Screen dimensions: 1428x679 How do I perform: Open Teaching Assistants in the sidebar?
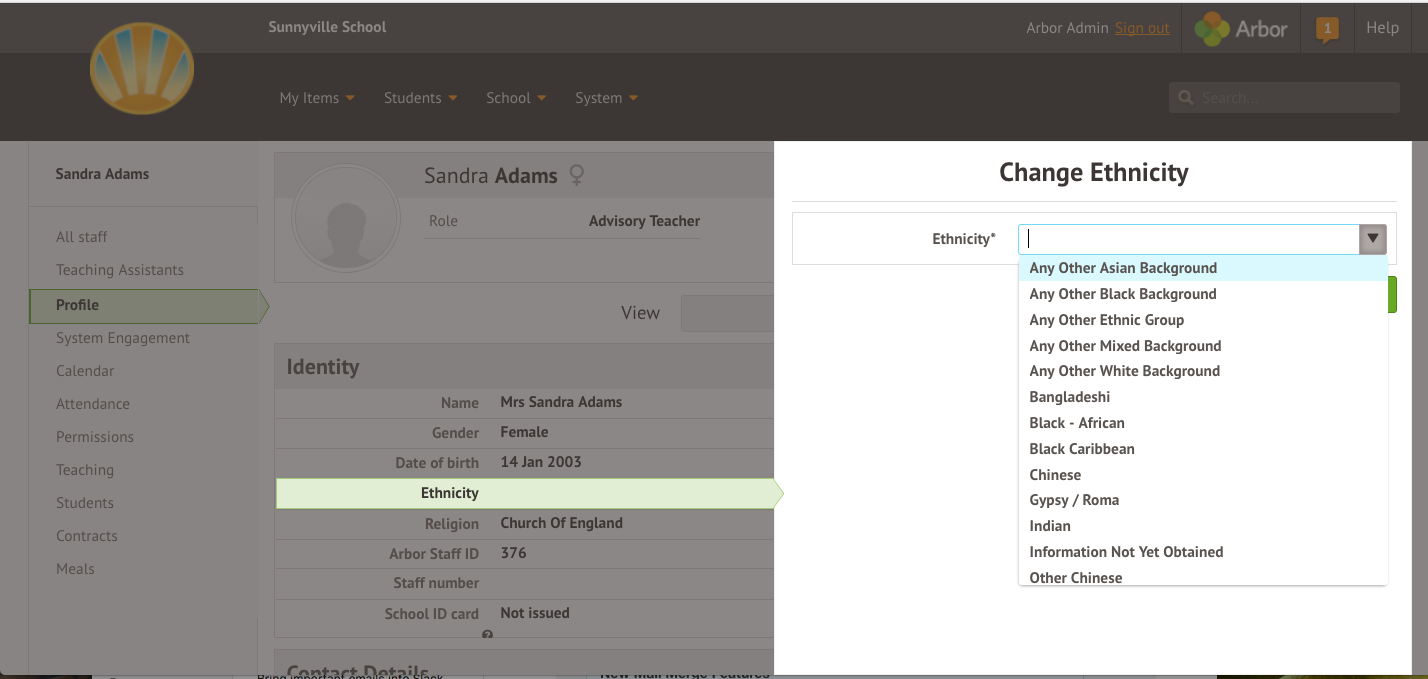pos(119,270)
